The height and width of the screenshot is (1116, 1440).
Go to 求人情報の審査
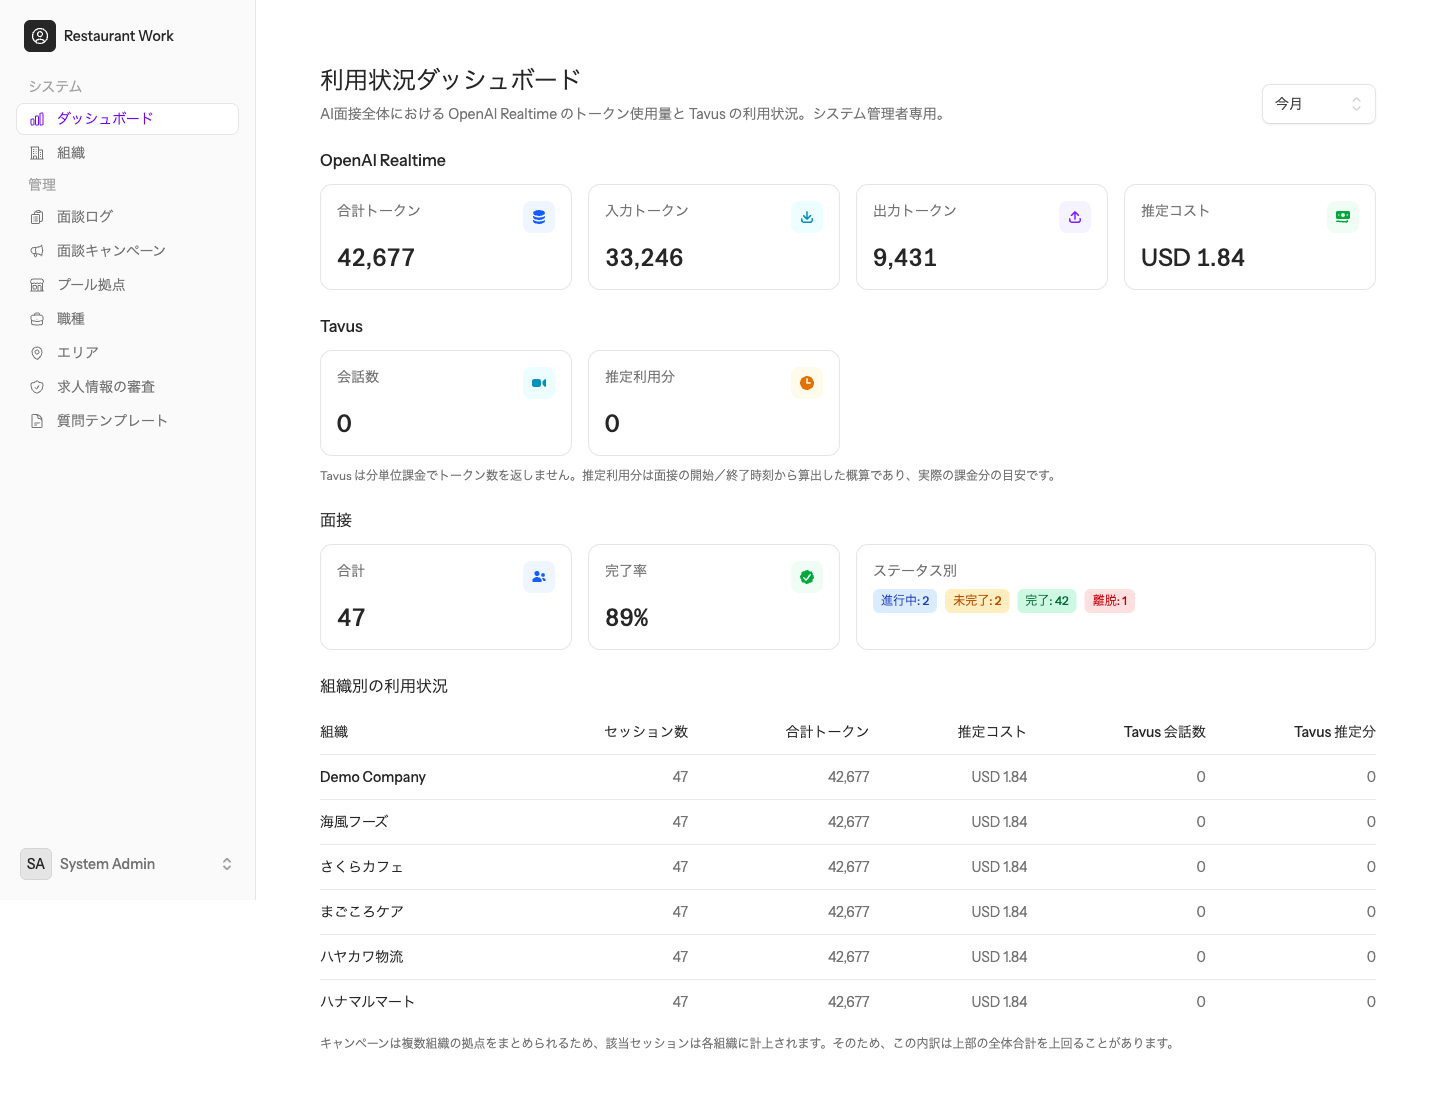127,387
